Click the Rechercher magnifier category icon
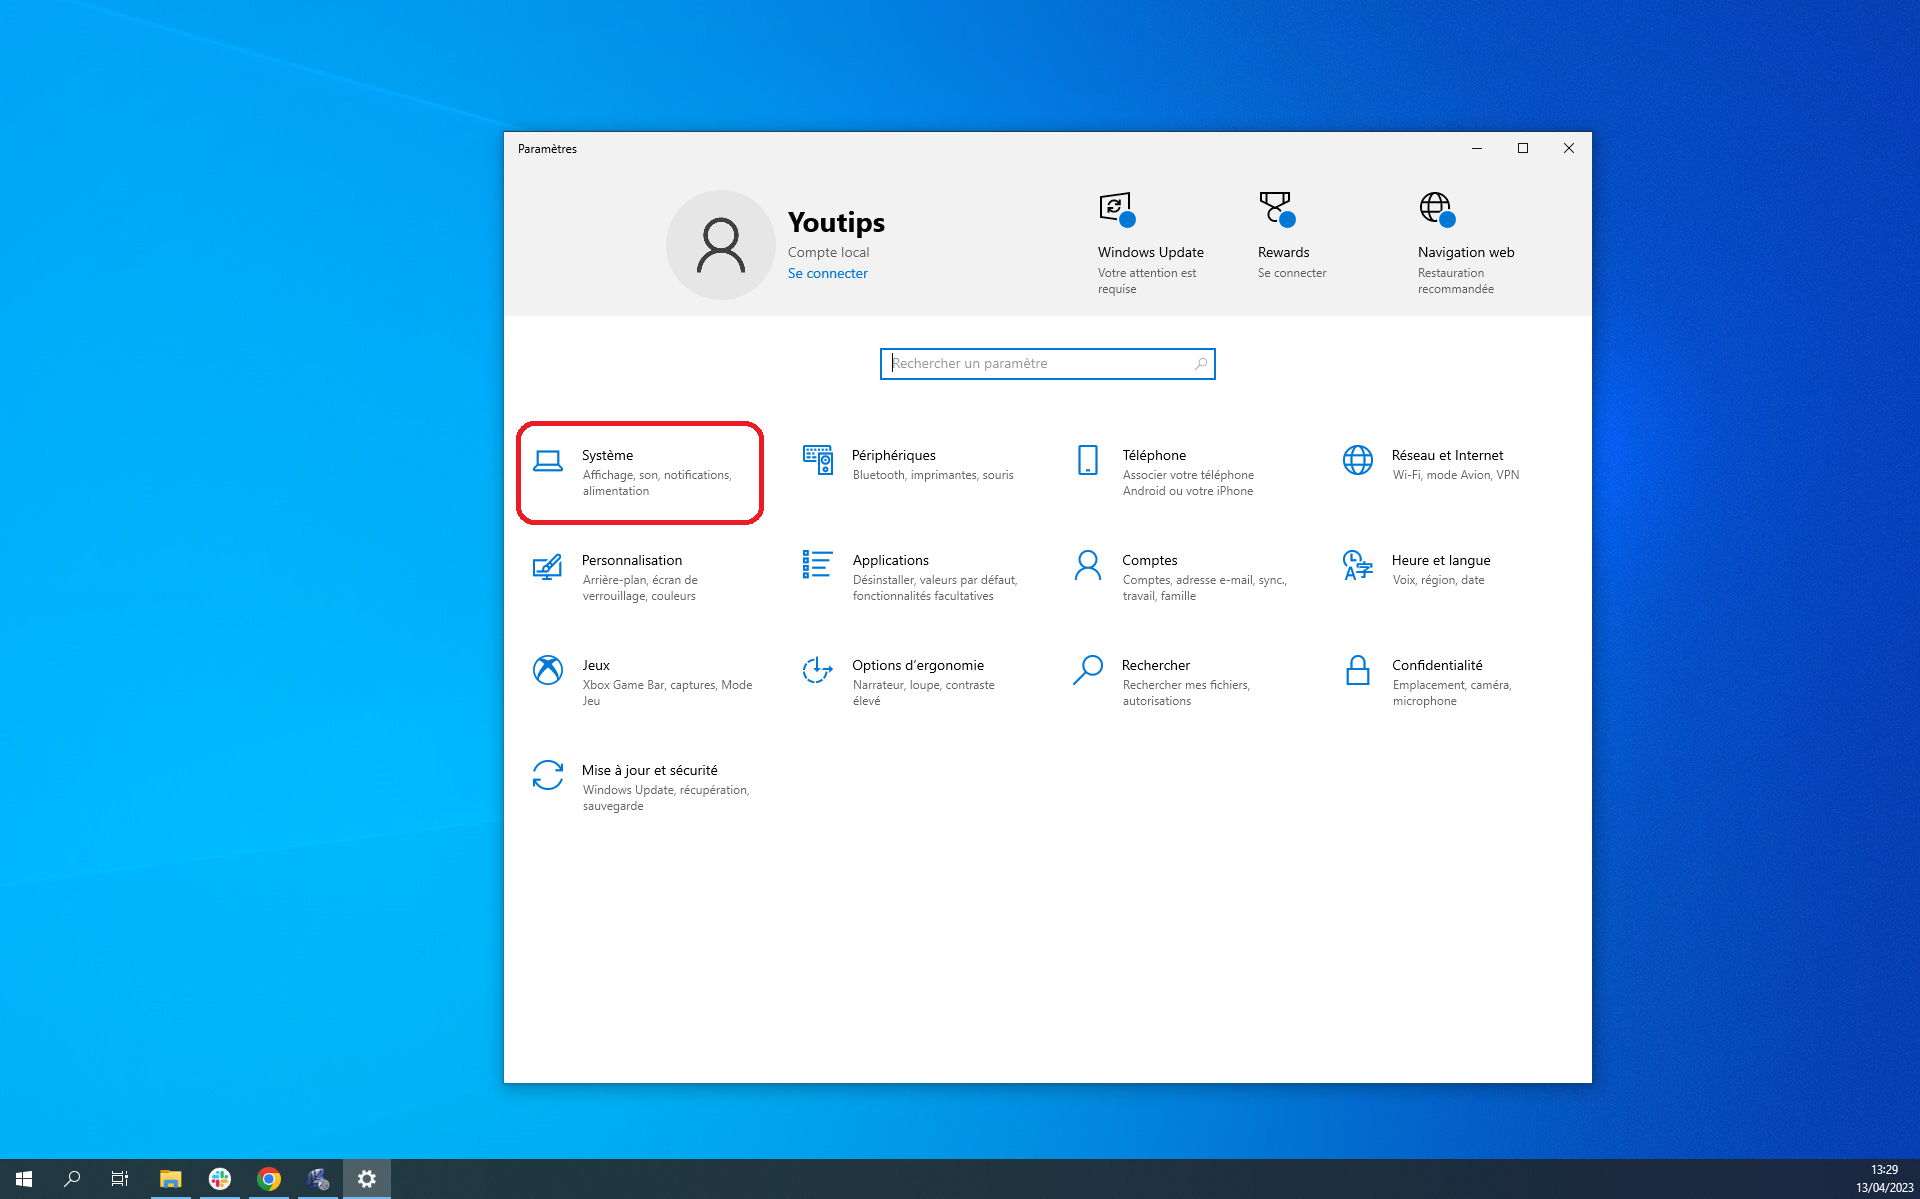1920x1199 pixels. click(1087, 670)
